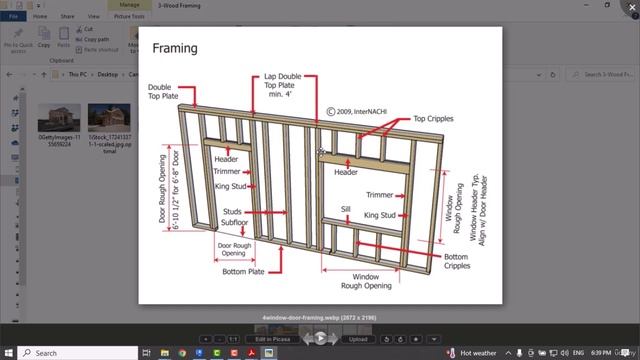Set zoom to actual size 1:1
640x360 pixels.
coord(233,339)
